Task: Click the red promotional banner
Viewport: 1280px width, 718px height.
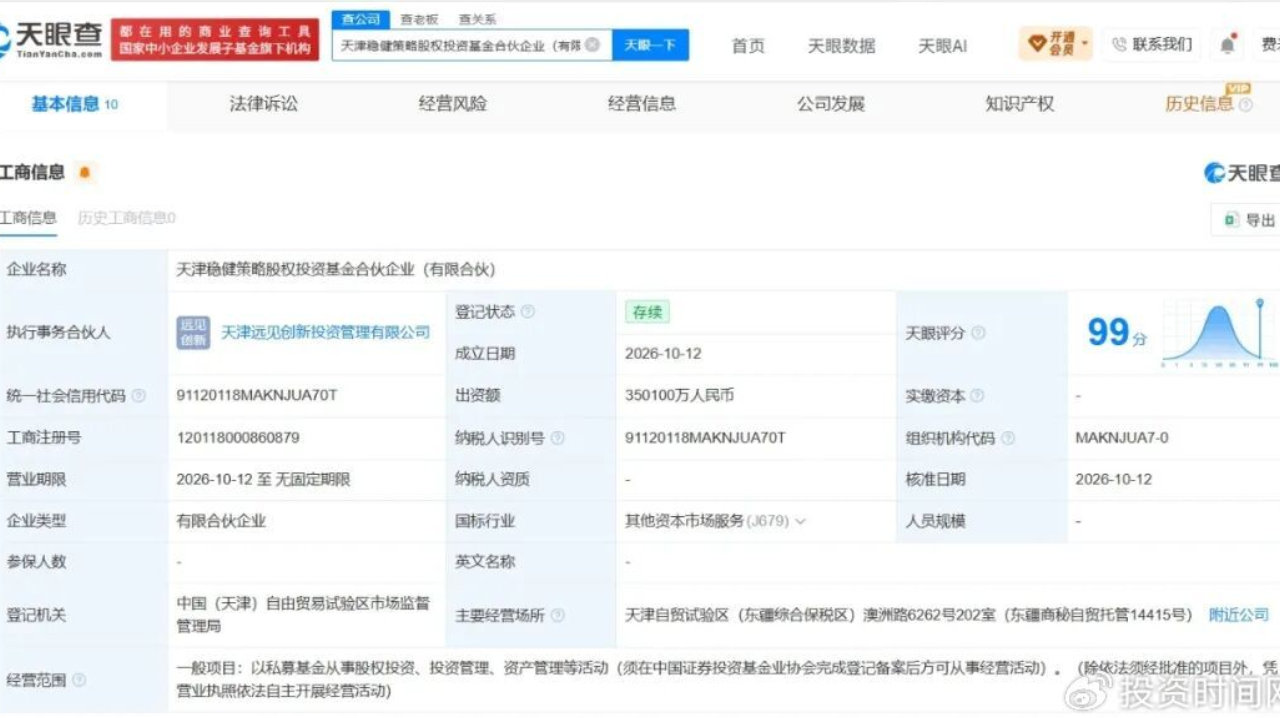Action: pyautogui.click(x=215, y=40)
